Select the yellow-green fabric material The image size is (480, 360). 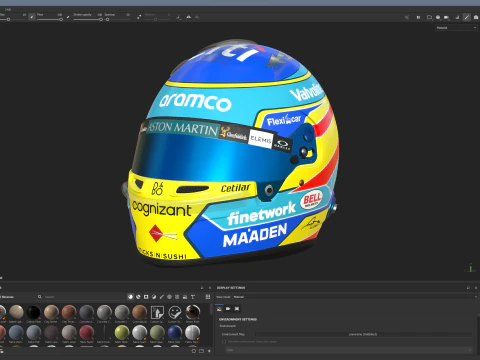(x=122, y=332)
